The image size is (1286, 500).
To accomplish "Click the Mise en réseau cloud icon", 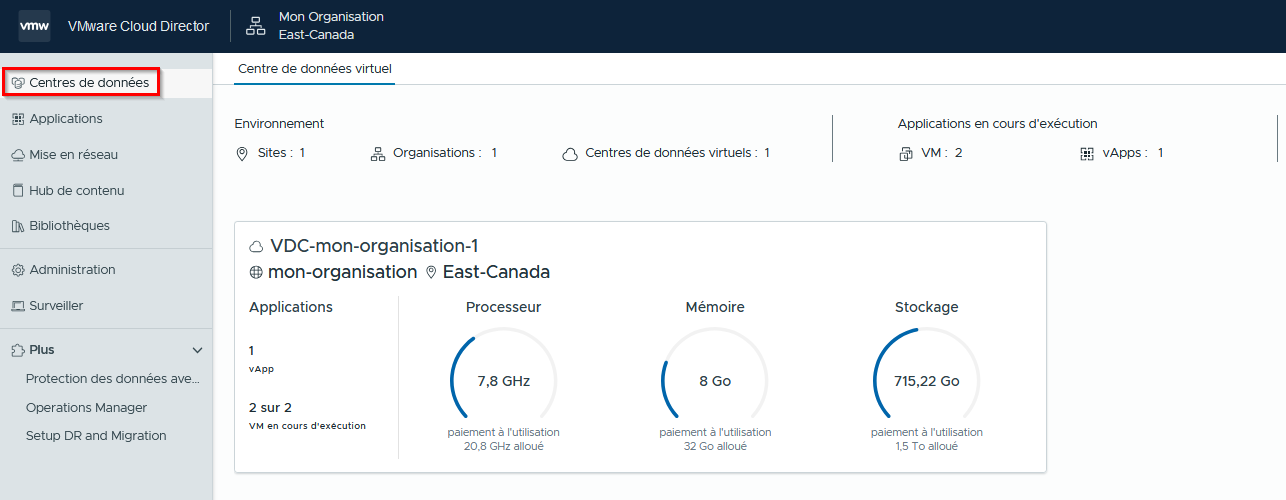I will click(18, 155).
